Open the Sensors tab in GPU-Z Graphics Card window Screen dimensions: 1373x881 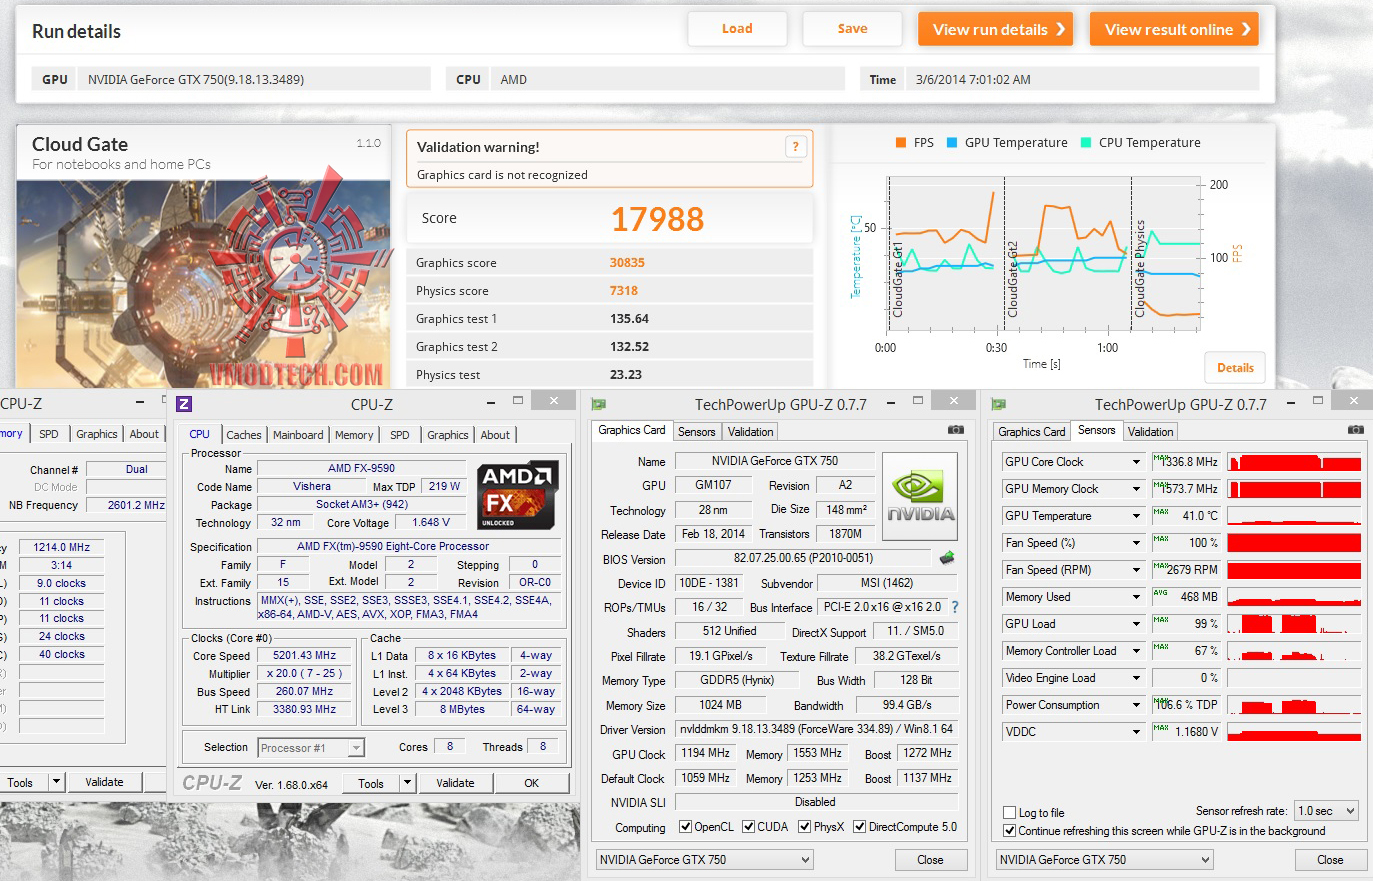click(x=697, y=432)
